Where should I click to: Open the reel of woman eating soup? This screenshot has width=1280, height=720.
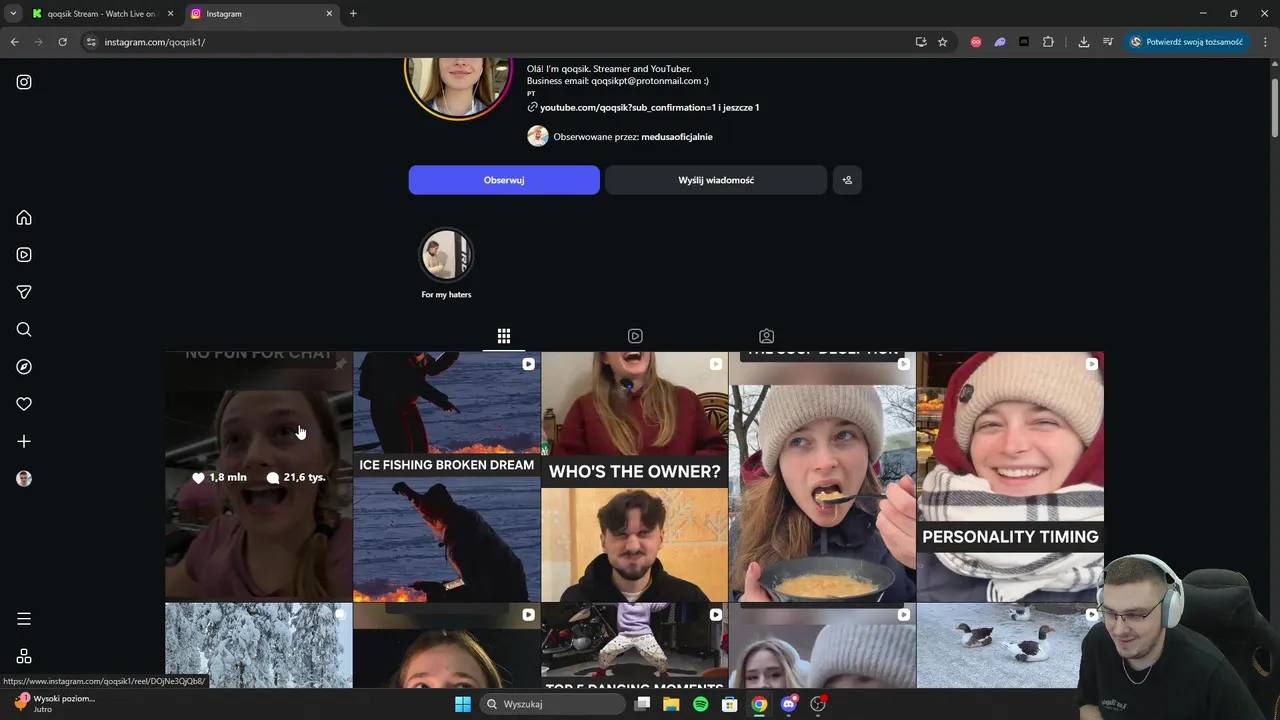pyautogui.click(x=822, y=477)
